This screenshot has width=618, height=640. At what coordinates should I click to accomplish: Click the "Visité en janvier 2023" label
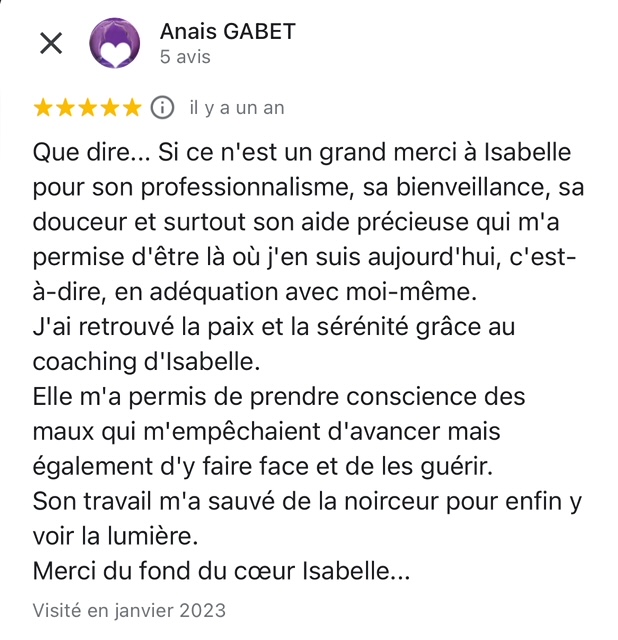click(x=129, y=609)
